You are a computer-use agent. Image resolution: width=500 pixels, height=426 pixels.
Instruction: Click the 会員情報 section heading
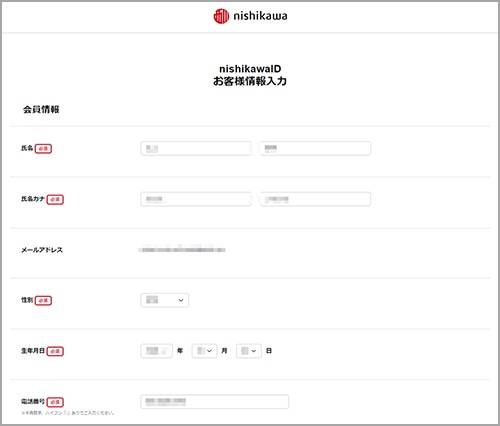pyautogui.click(x=41, y=109)
